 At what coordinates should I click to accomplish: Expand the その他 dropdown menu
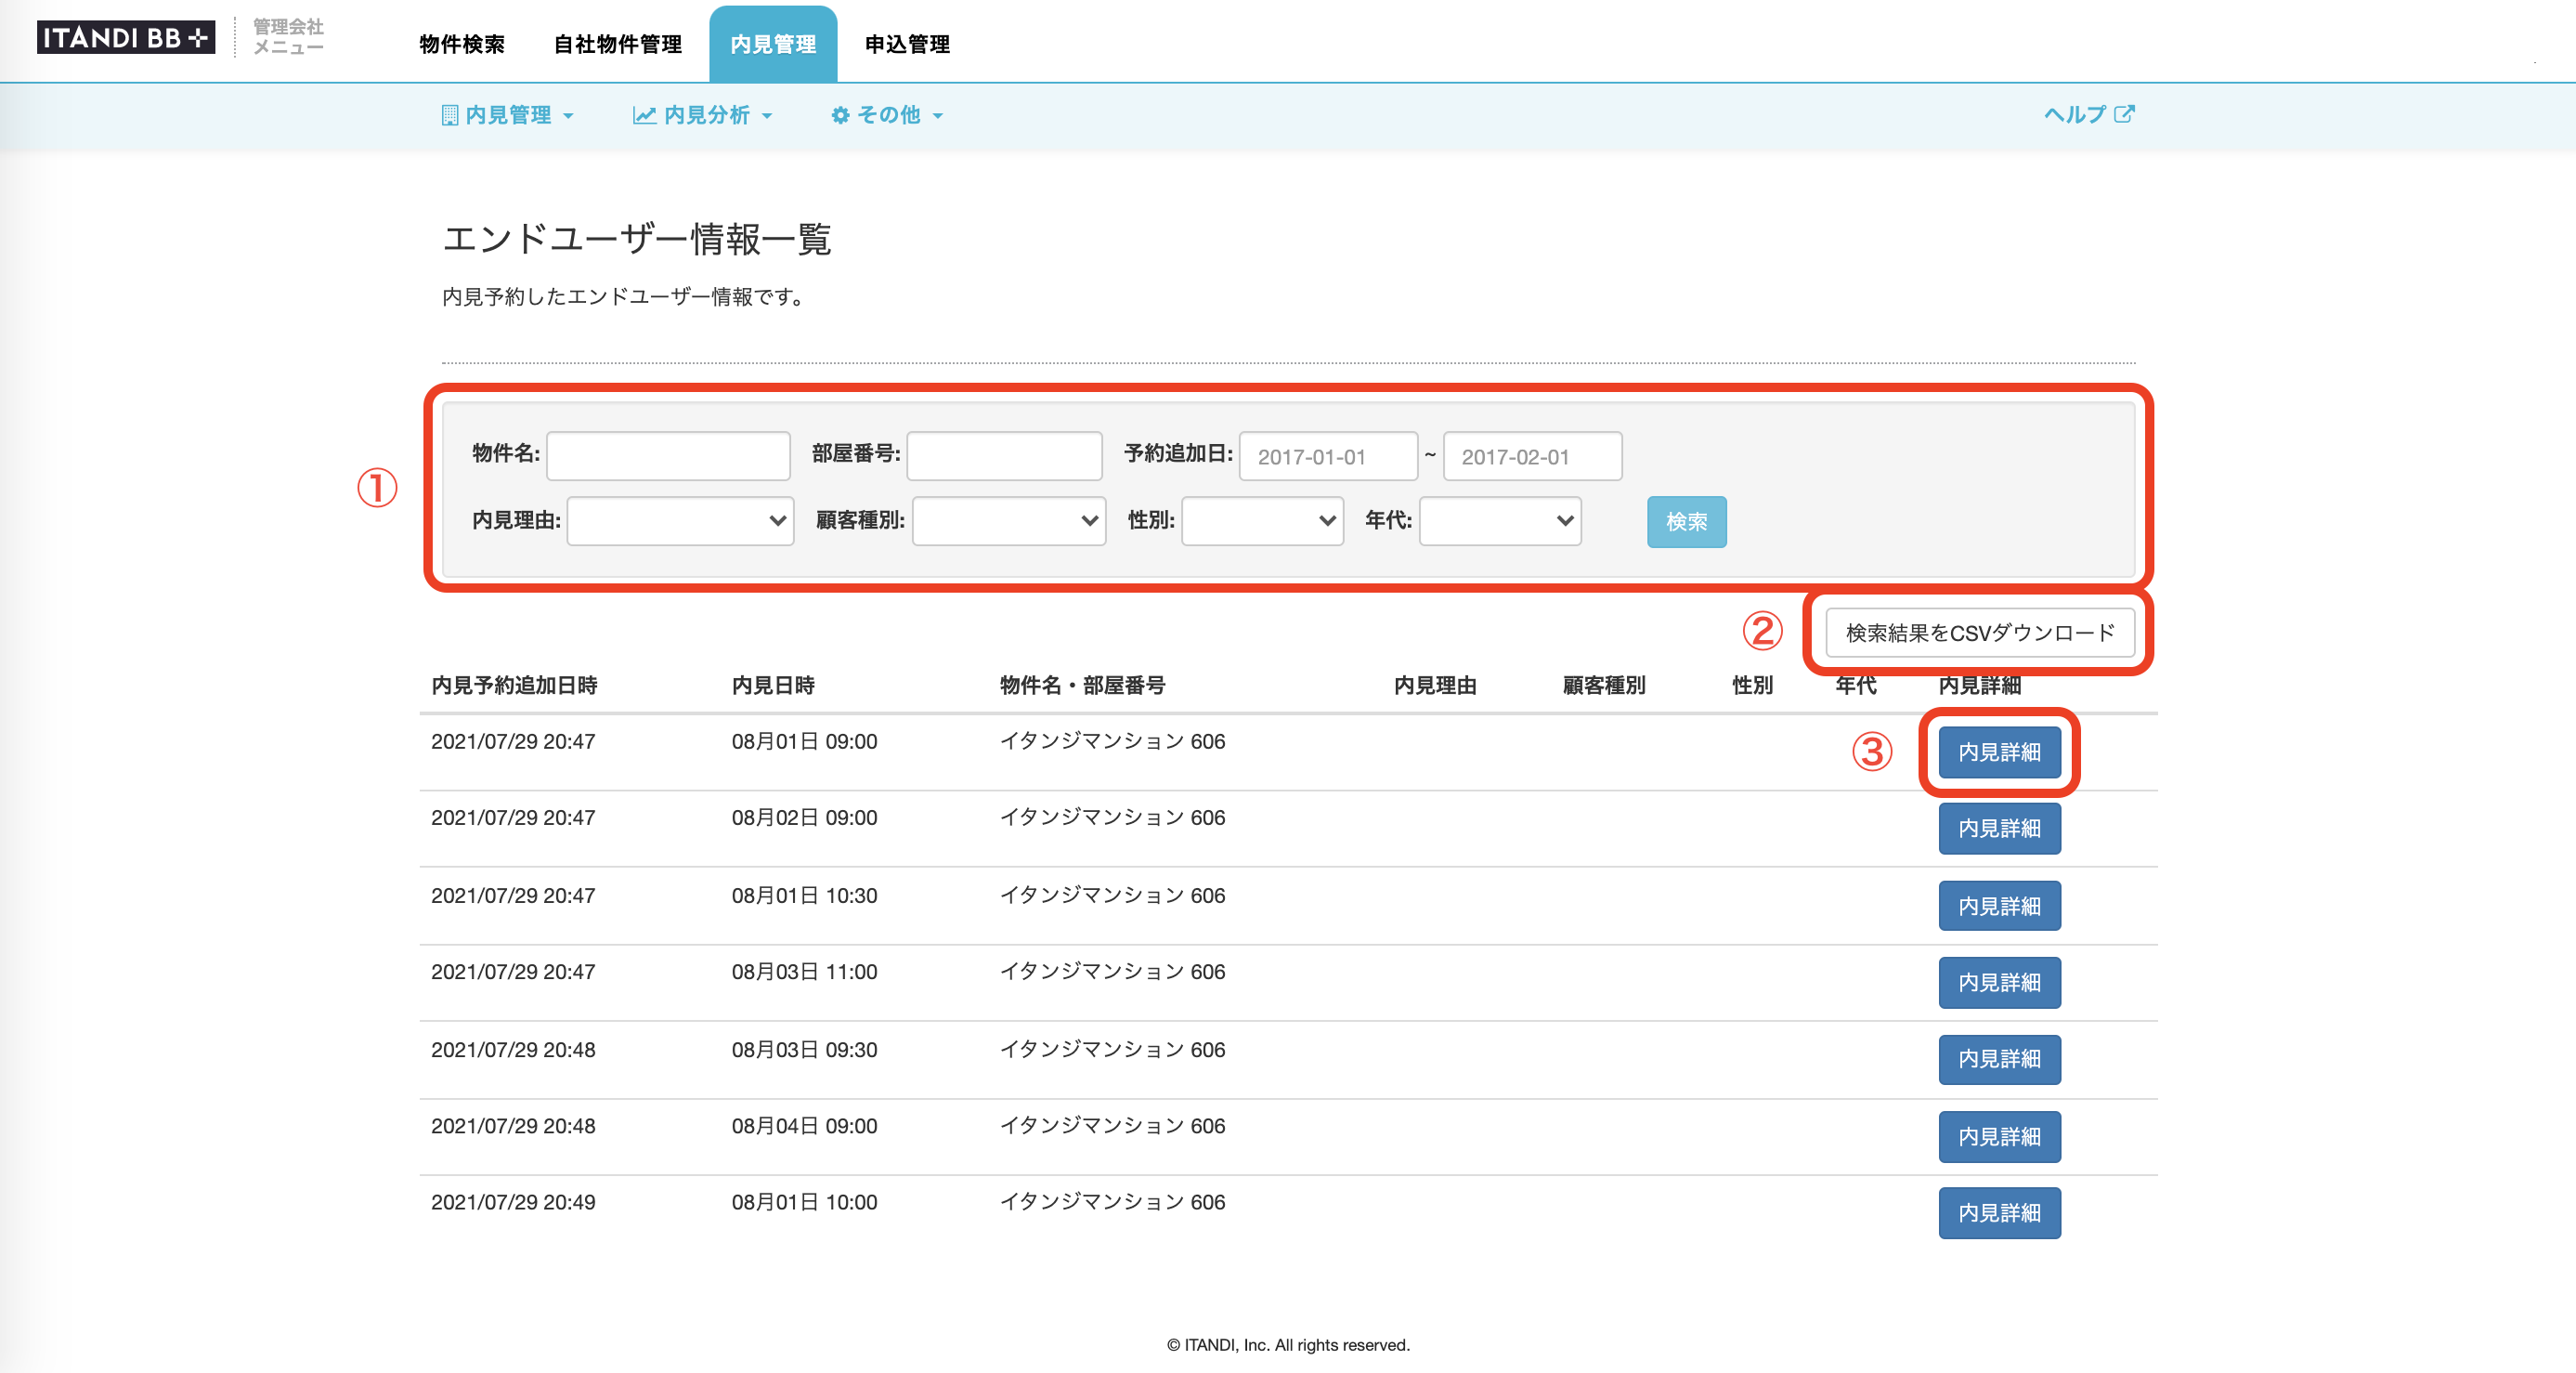pos(887,115)
